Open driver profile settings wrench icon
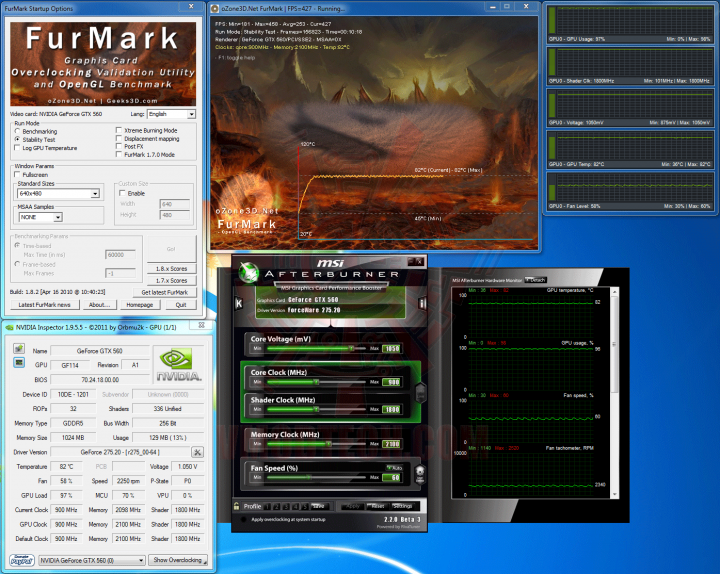The image size is (720, 574). (197, 452)
